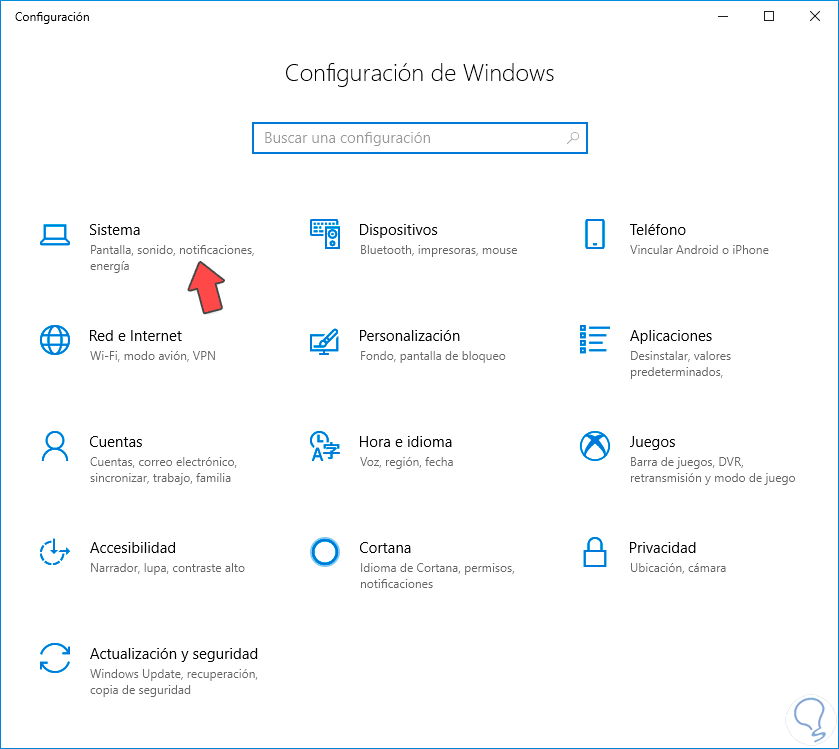Open the Dispositivos keyboard and speaker icon
This screenshot has width=839, height=749.
[325, 234]
